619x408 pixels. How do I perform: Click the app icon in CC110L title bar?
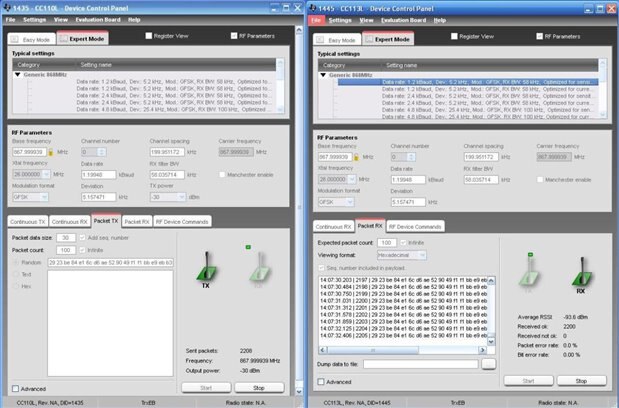click(x=7, y=7)
